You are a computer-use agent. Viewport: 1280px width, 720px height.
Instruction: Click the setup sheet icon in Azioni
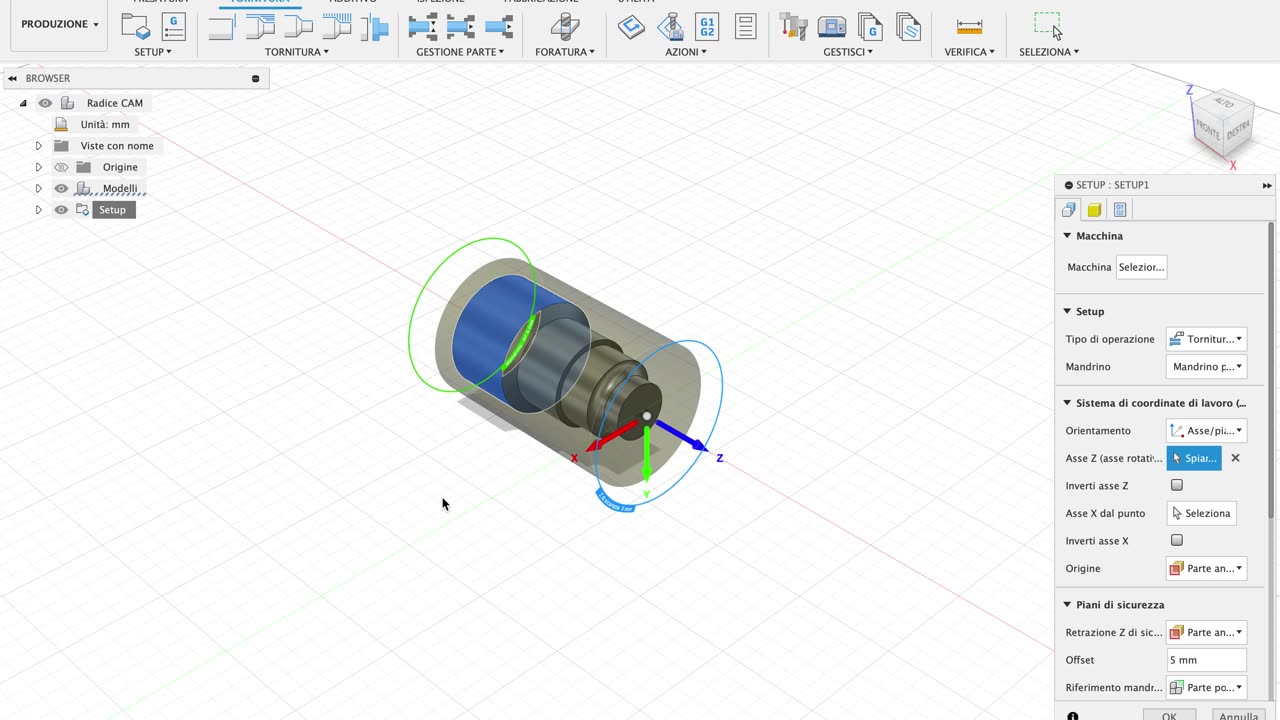[x=745, y=27]
